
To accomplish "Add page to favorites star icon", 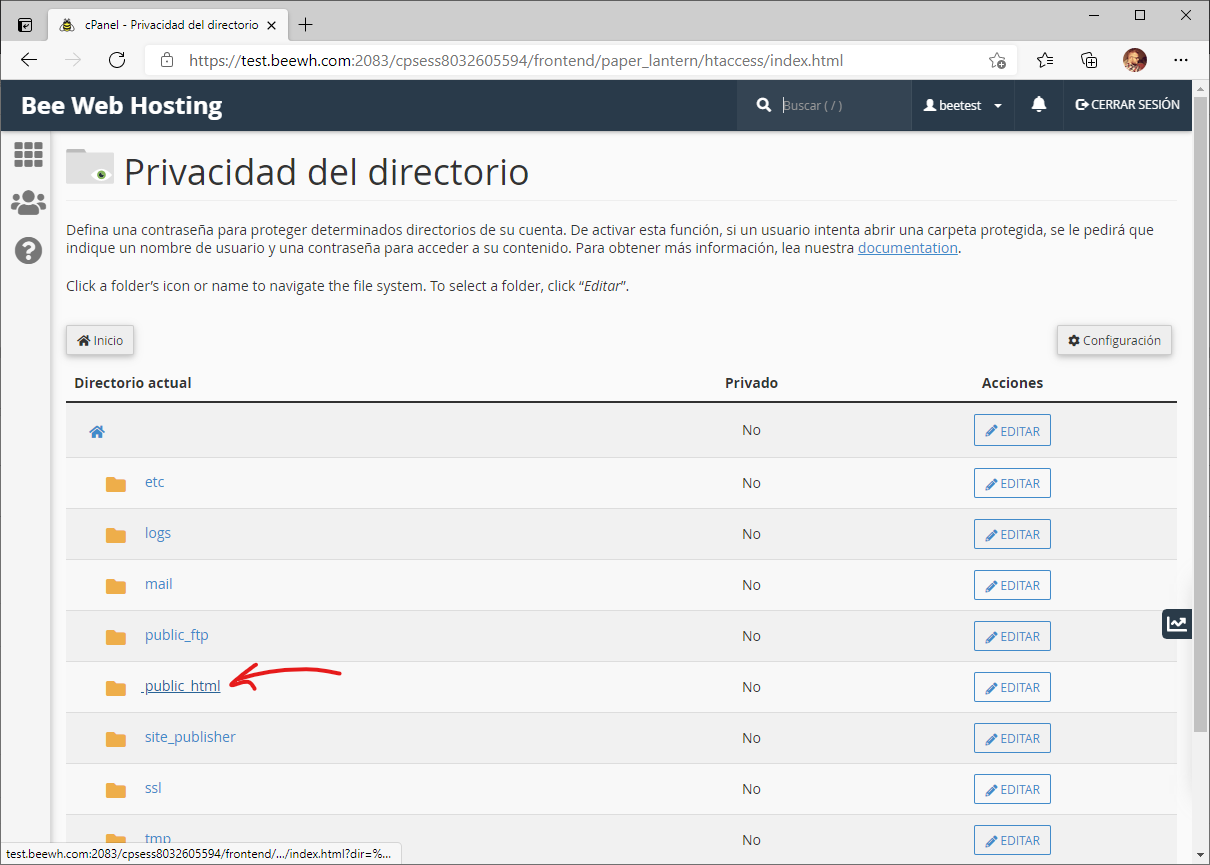I will click(997, 60).
